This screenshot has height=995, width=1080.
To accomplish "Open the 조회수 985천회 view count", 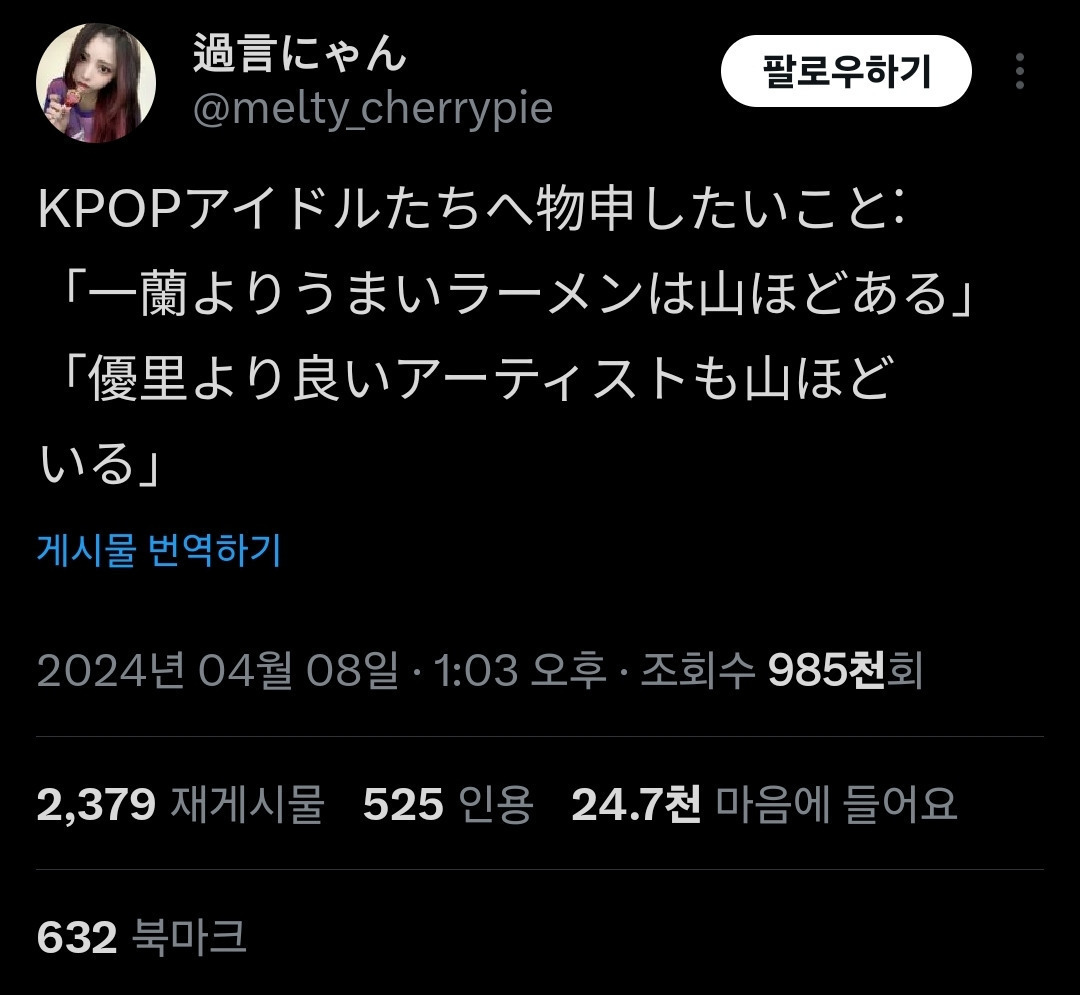I will coord(782,670).
